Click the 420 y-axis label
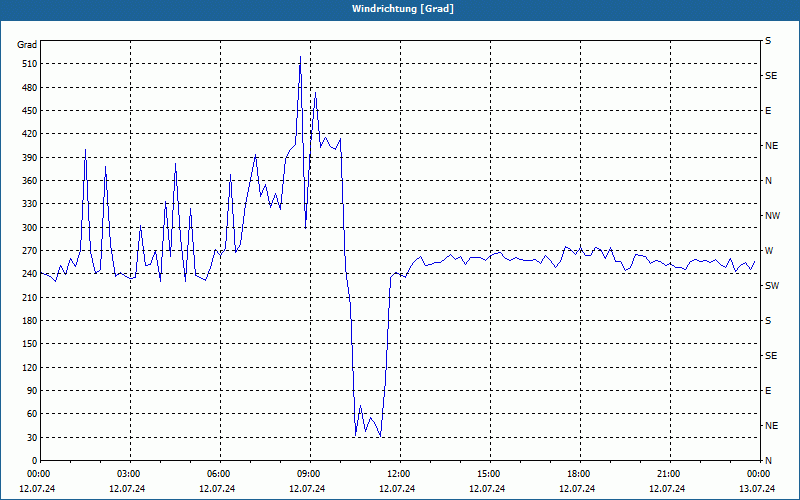800x500 pixels. pos(30,134)
